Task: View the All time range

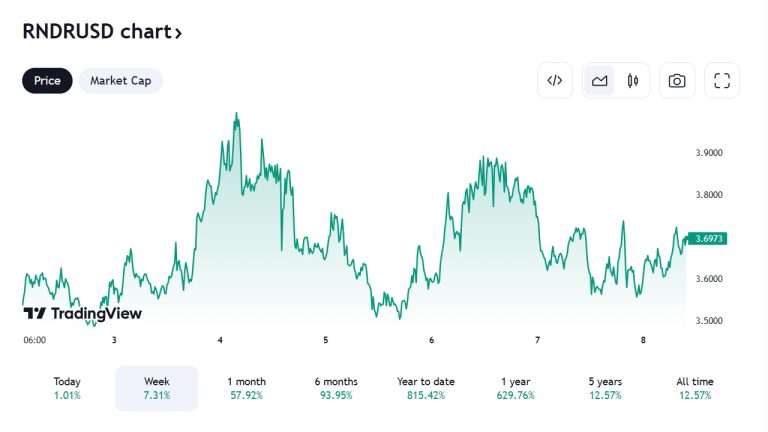Action: [695, 388]
